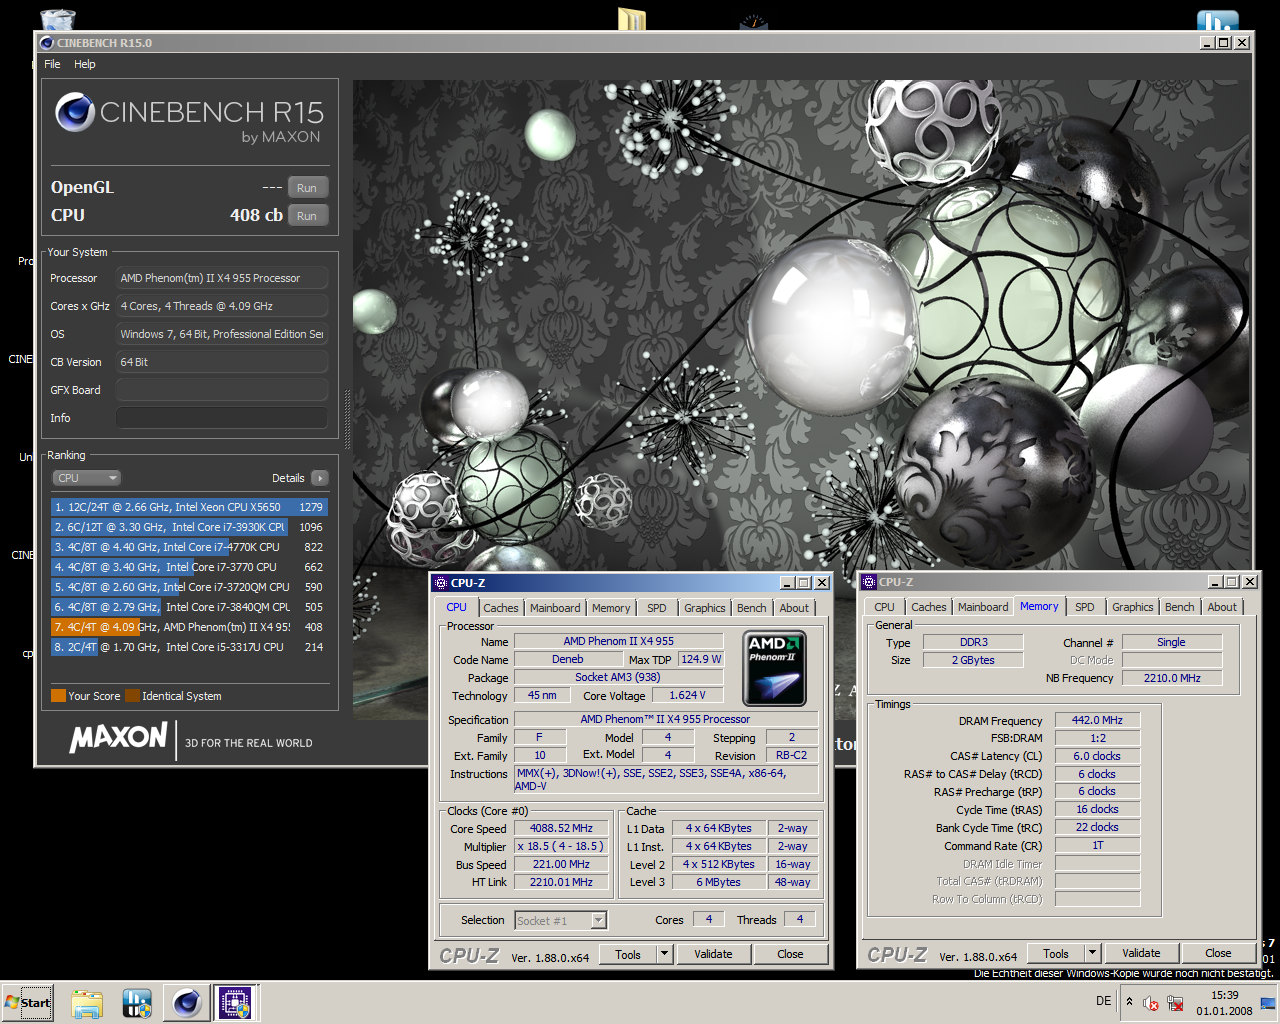Click the brown Identical System legend swatch
This screenshot has height=1024, width=1280.
pyautogui.click(x=132, y=696)
